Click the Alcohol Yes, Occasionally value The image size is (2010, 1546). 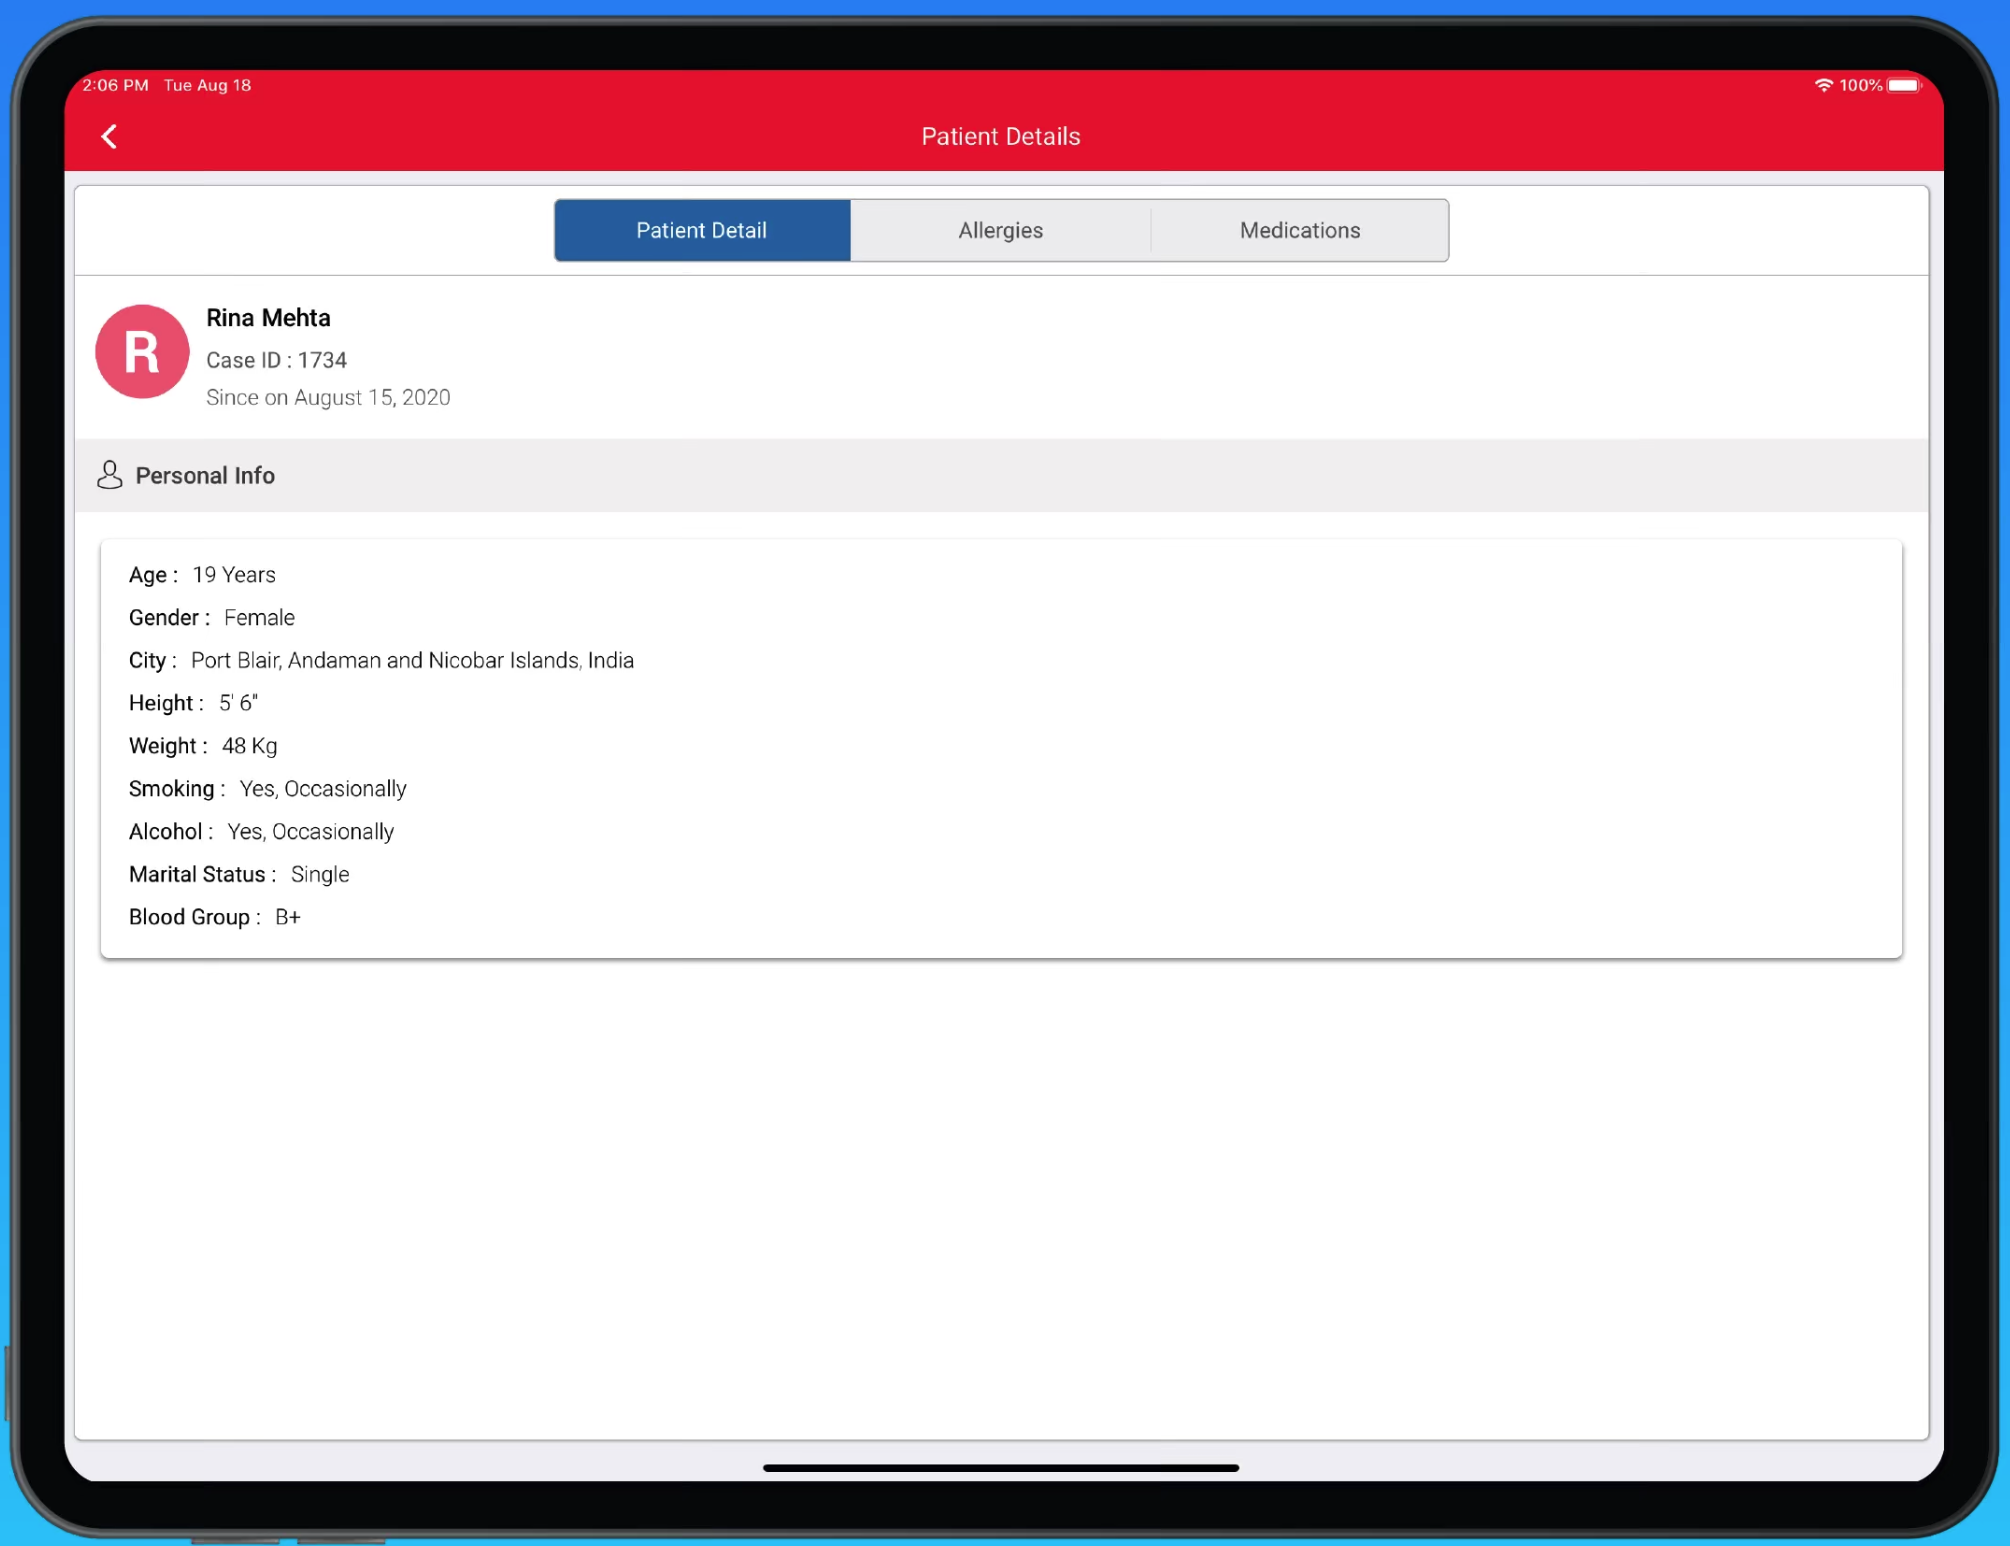(310, 832)
